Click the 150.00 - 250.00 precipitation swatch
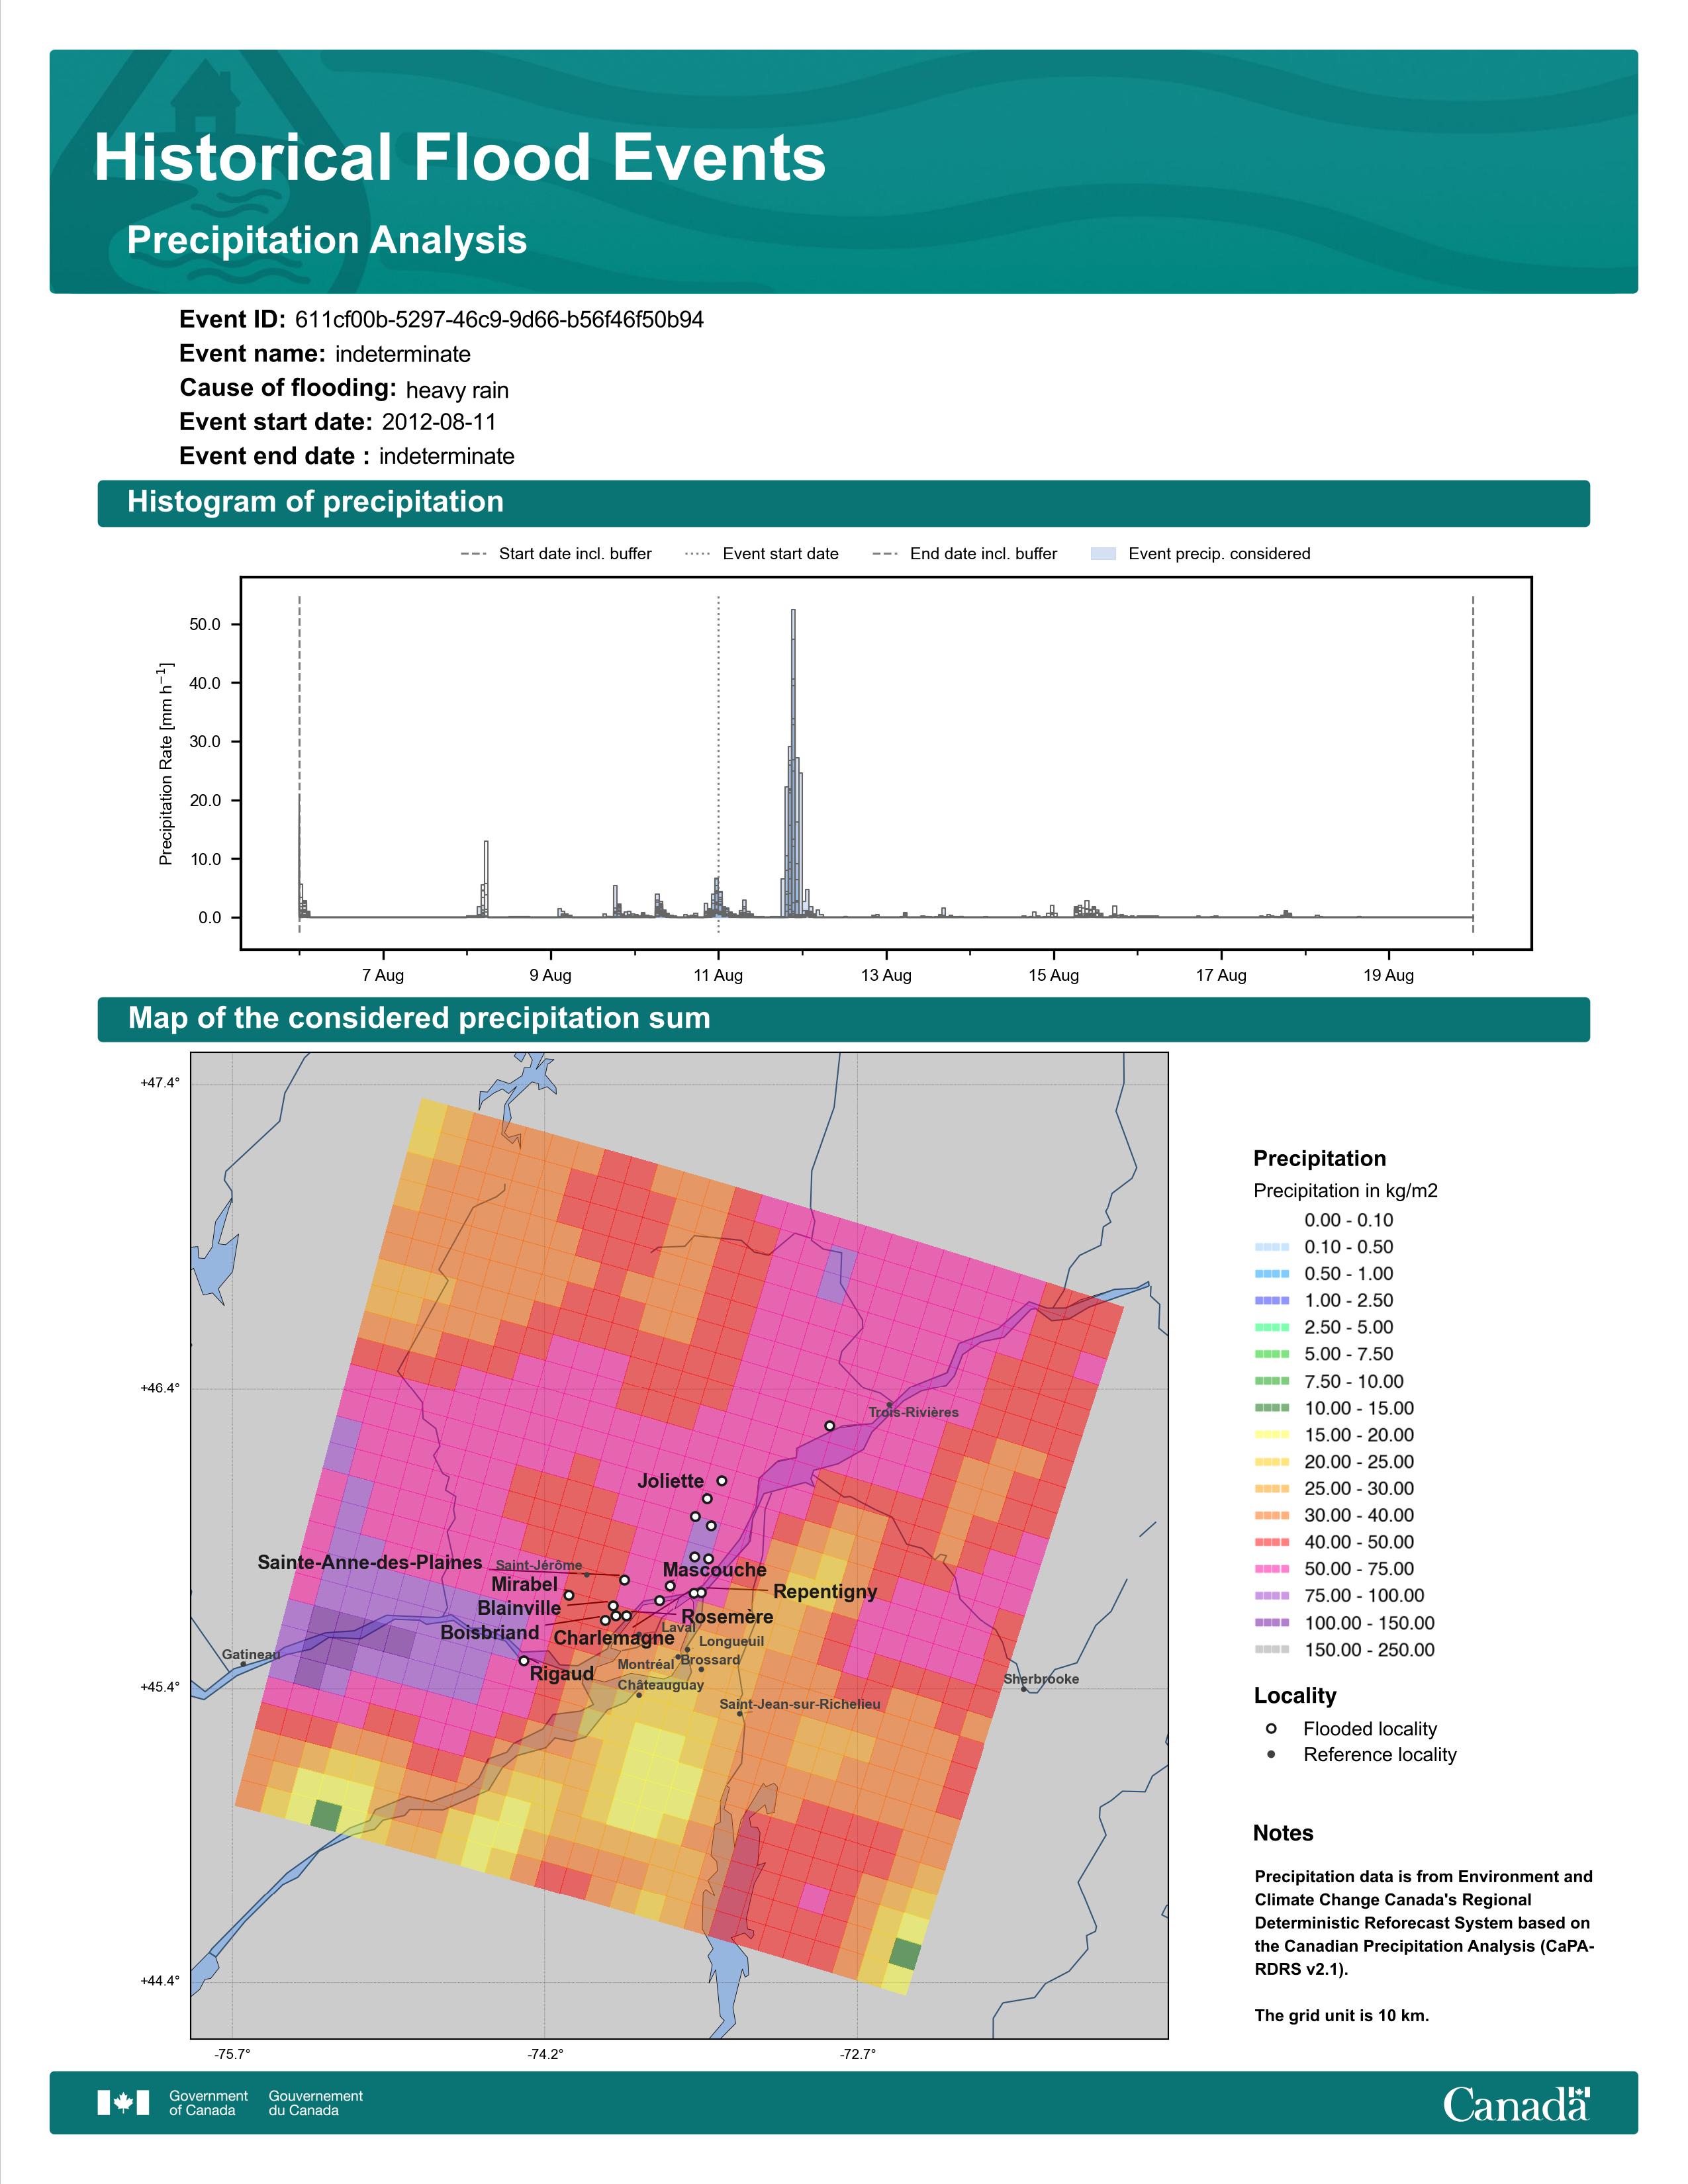The width and height of the screenshot is (1688, 2184). [1271, 1650]
